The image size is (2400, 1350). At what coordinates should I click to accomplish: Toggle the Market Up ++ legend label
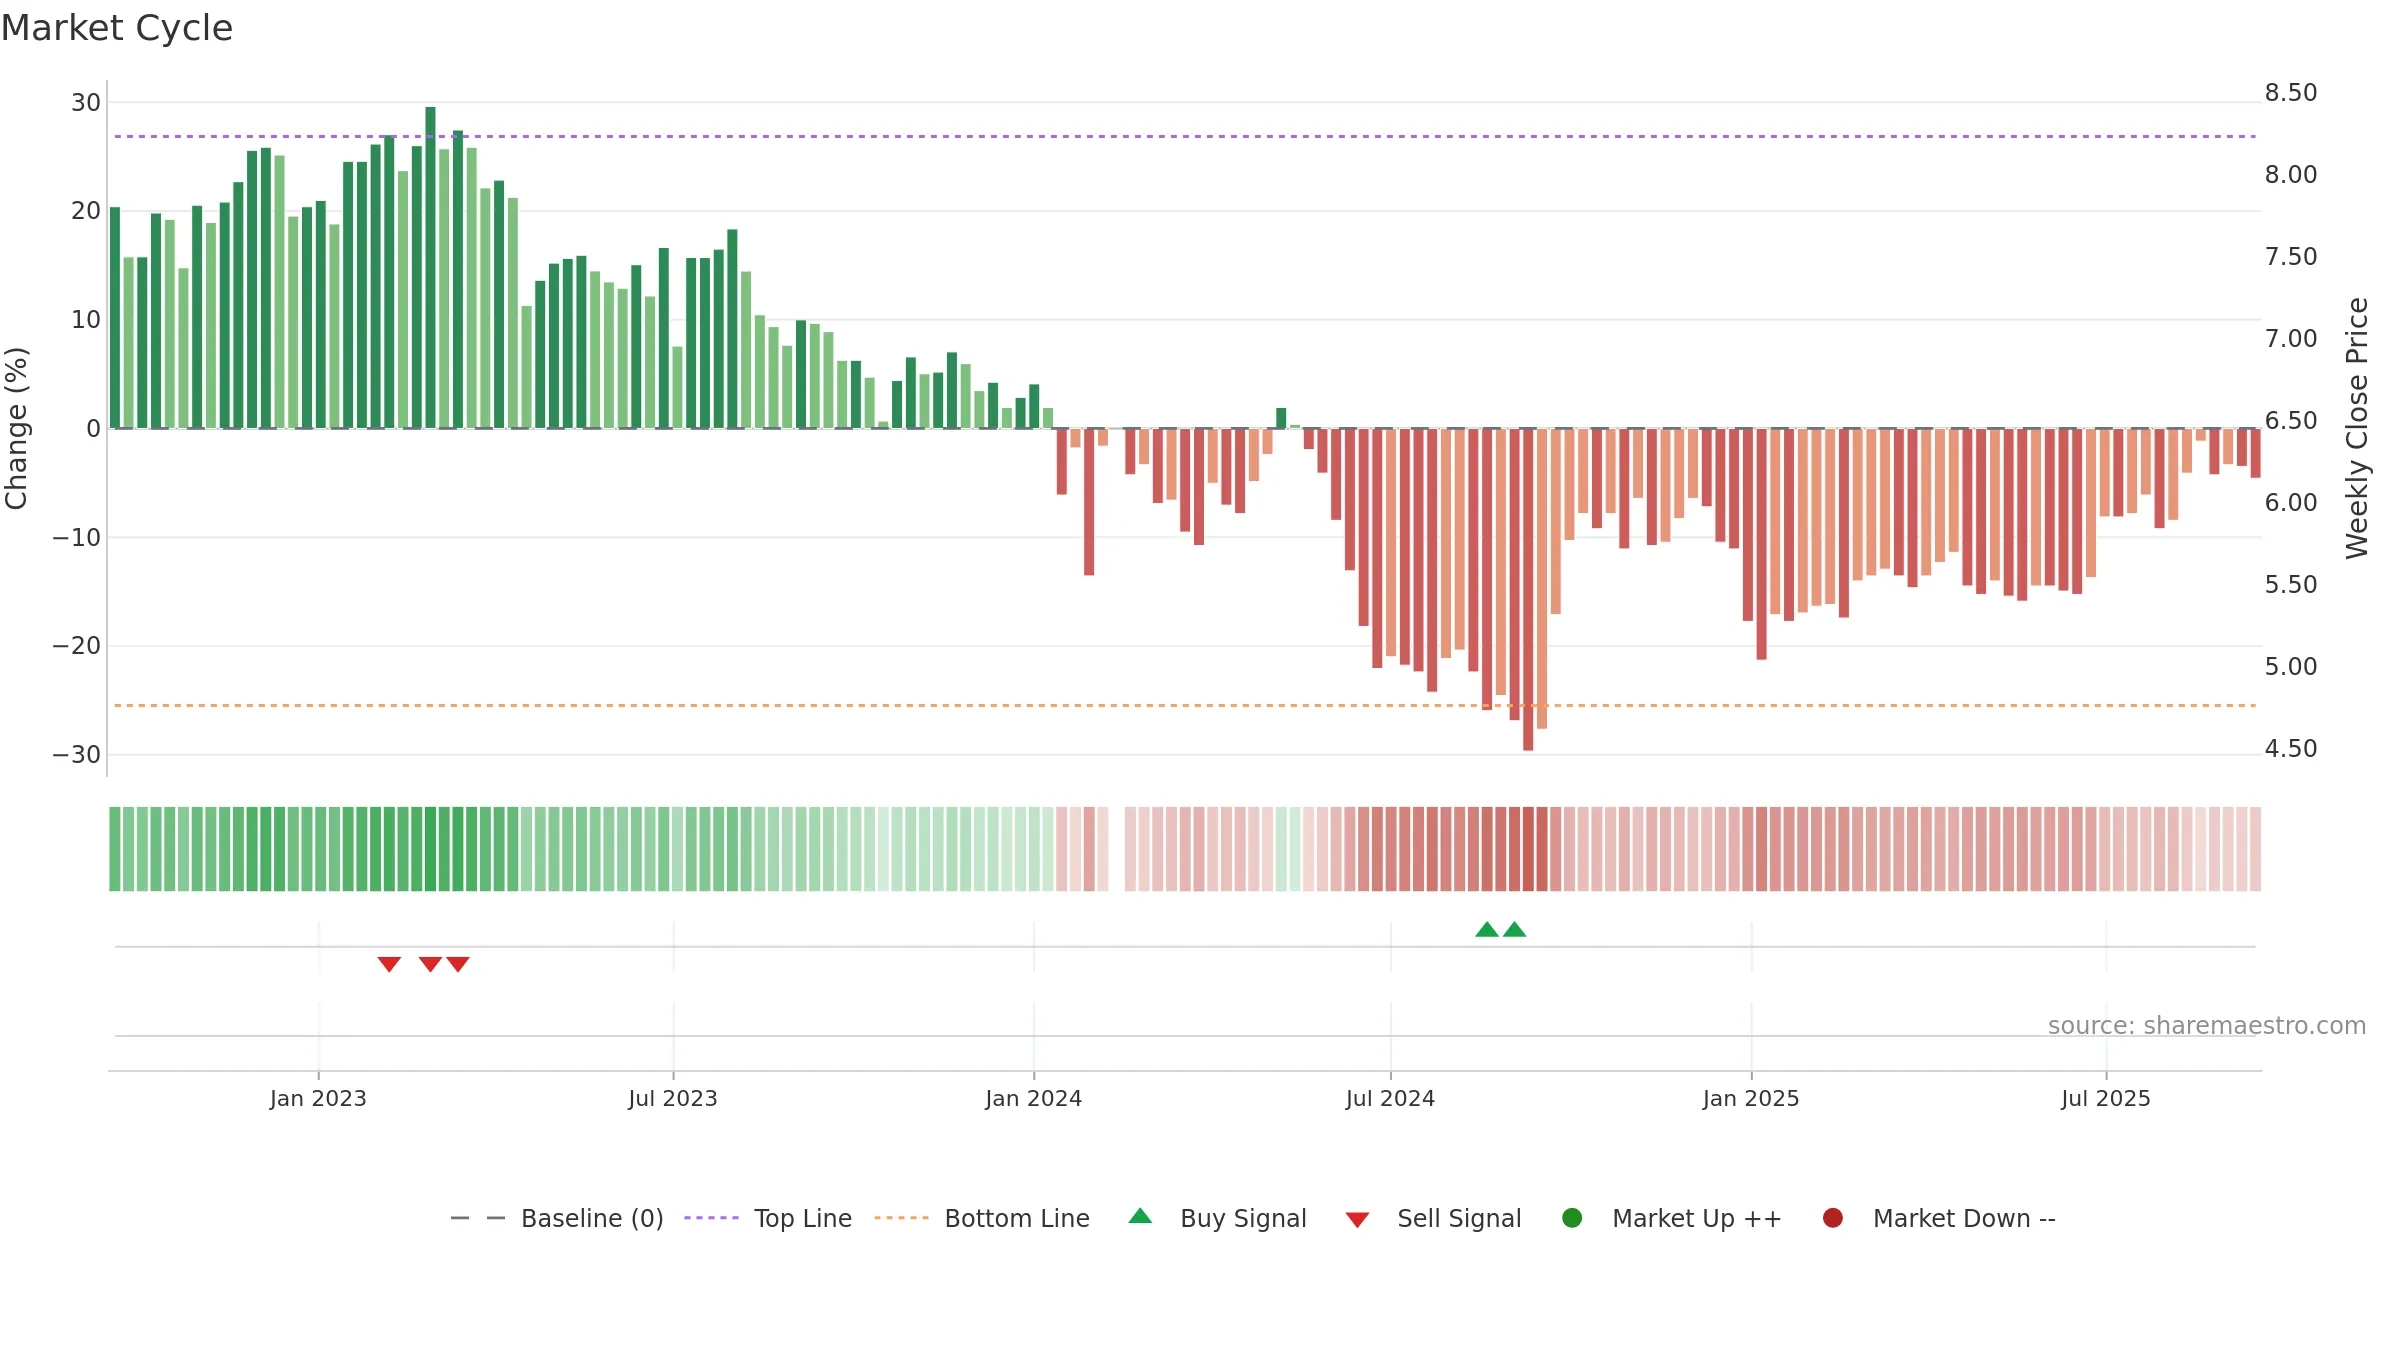pyautogui.click(x=1697, y=1218)
